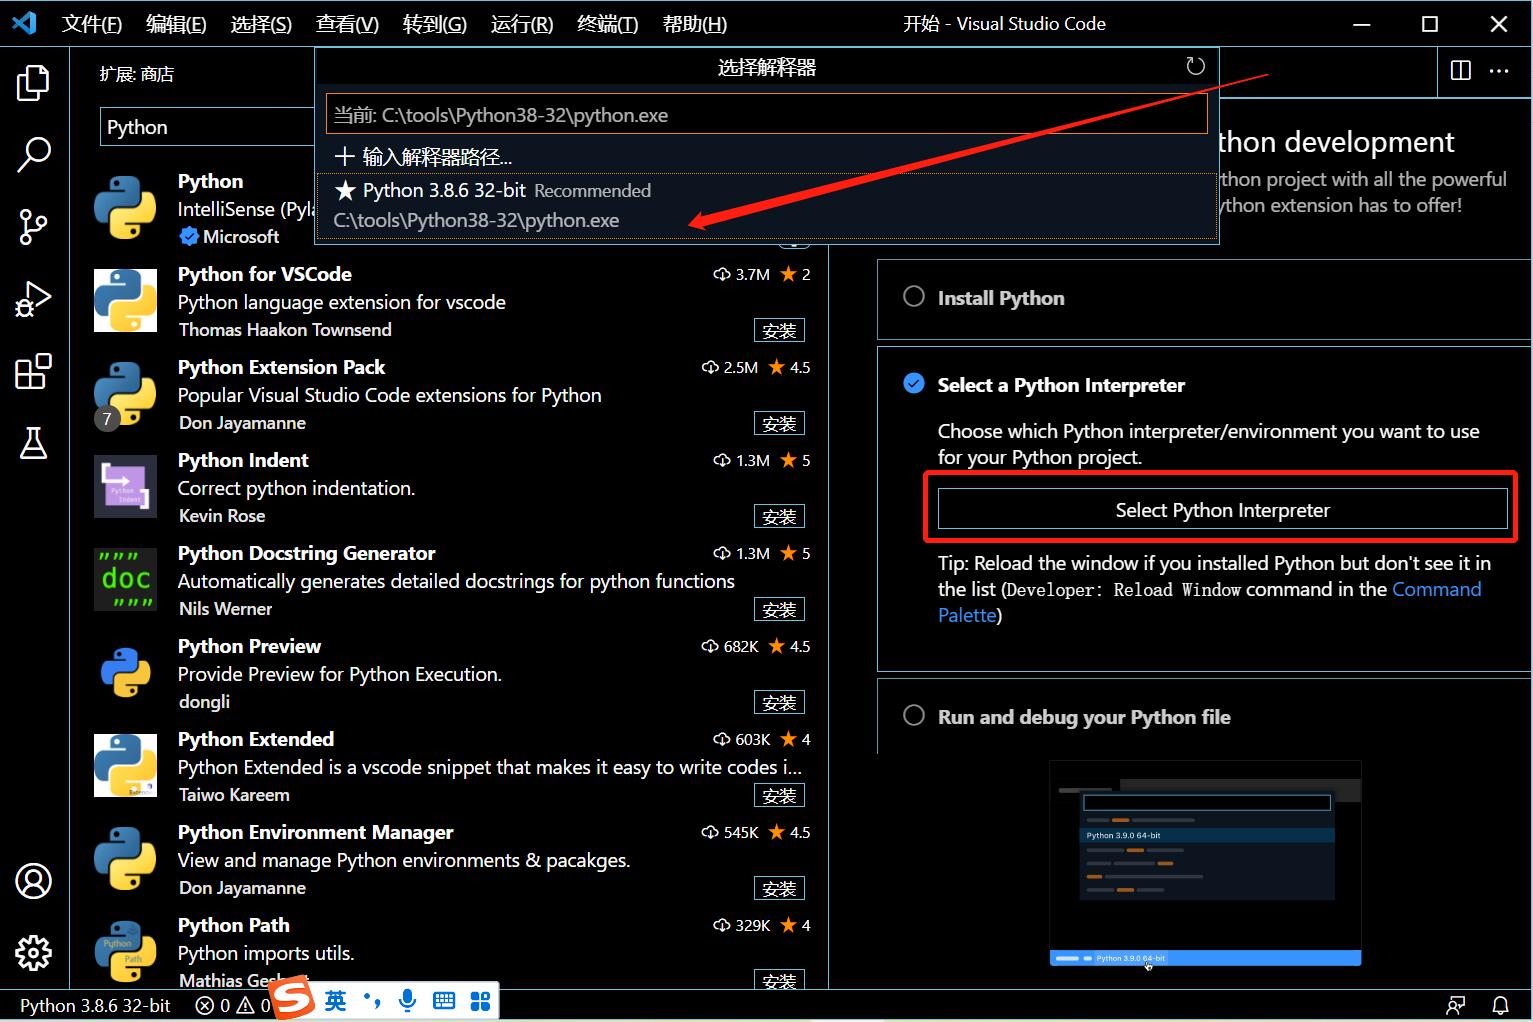Image resolution: width=1533 pixels, height=1022 pixels.
Task: Toggle the Select a Python Interpreter step checkmark
Action: pos(914,384)
